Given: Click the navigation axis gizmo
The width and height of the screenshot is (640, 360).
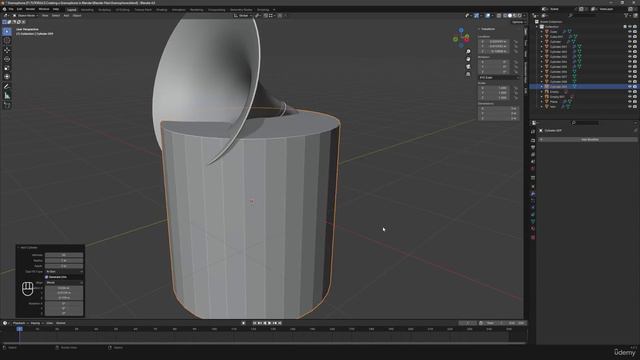Looking at the screenshot, I should pos(462,38).
